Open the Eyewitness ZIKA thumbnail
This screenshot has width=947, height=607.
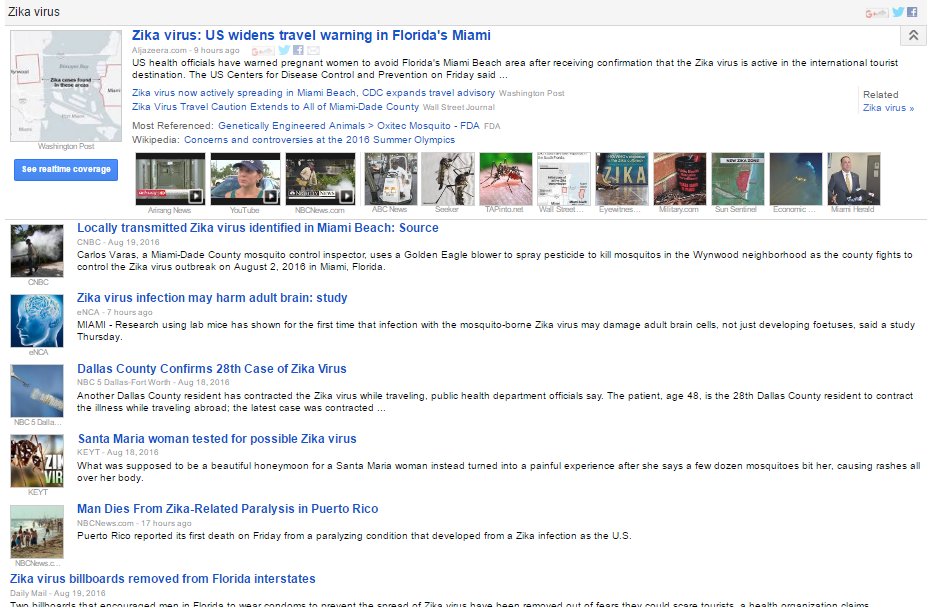[x=622, y=179]
